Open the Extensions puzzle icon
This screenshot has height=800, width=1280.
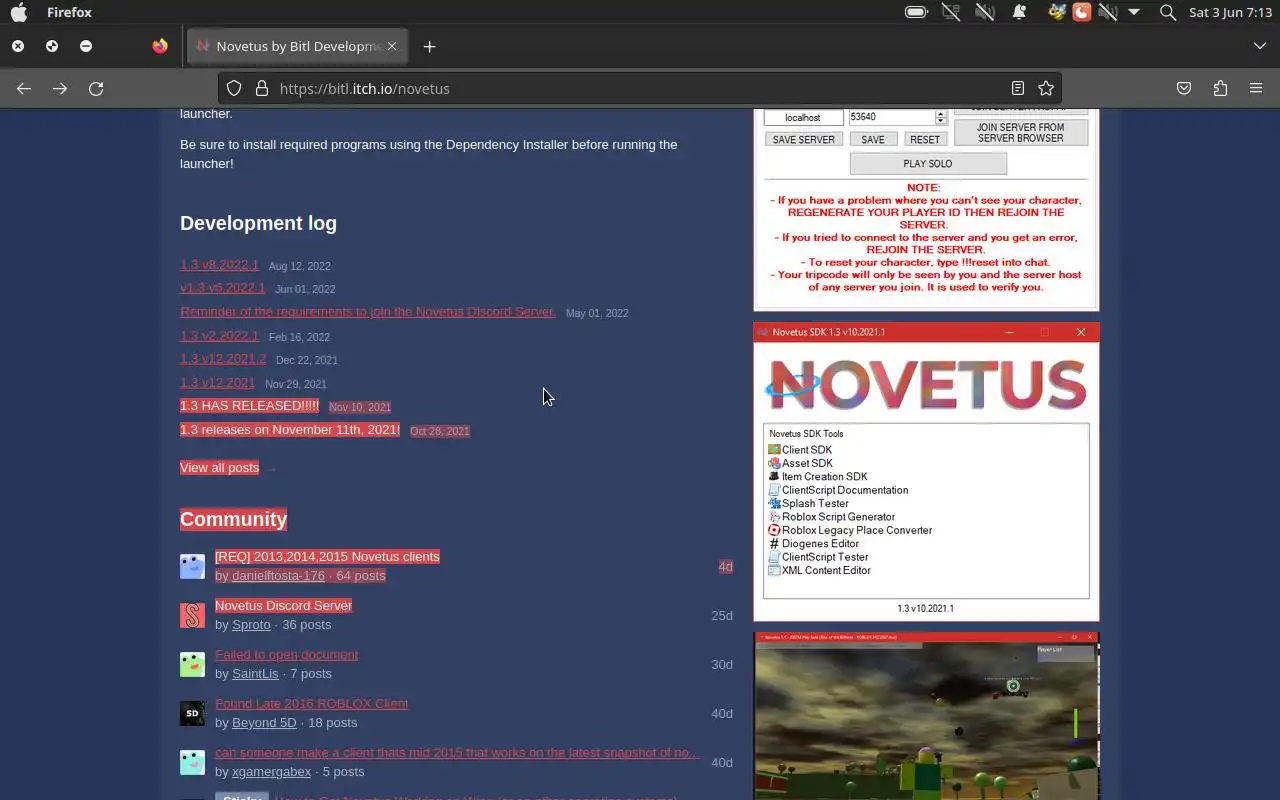click(1220, 88)
